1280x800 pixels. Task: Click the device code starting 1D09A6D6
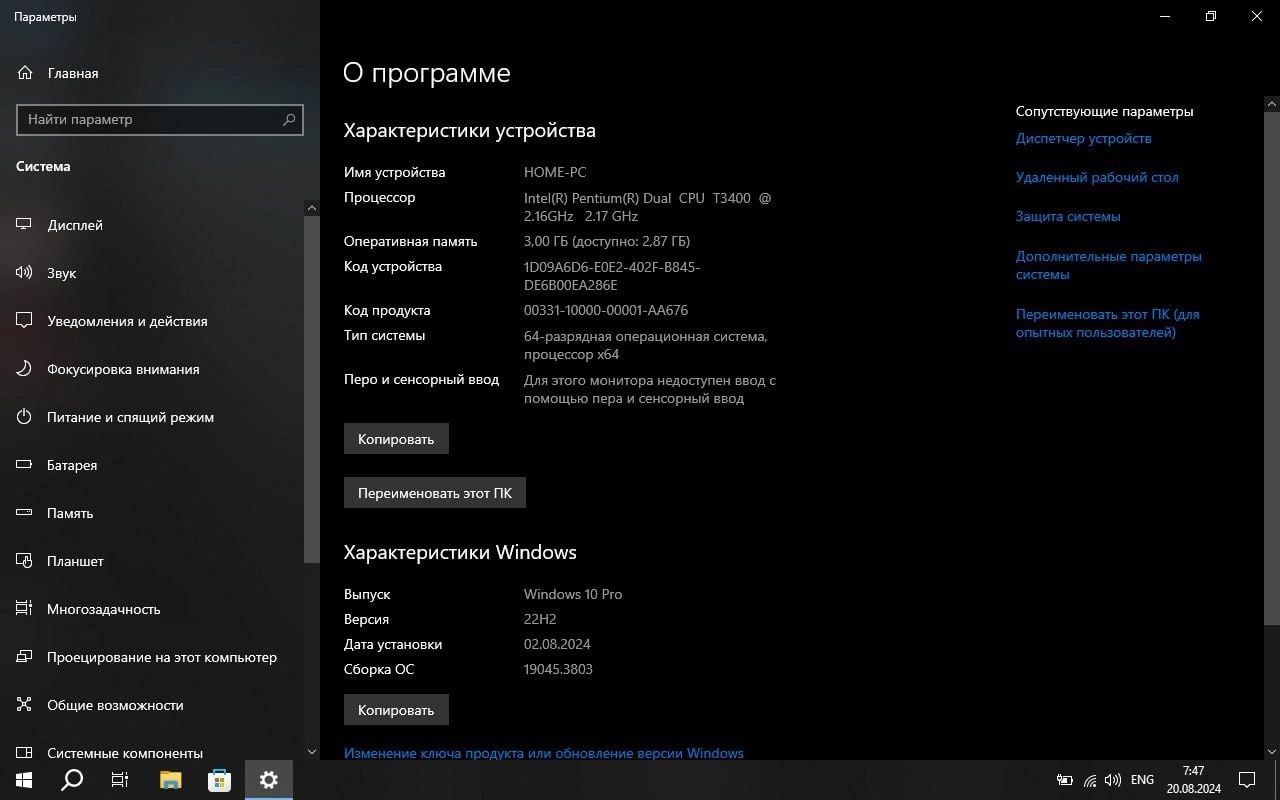(x=612, y=276)
